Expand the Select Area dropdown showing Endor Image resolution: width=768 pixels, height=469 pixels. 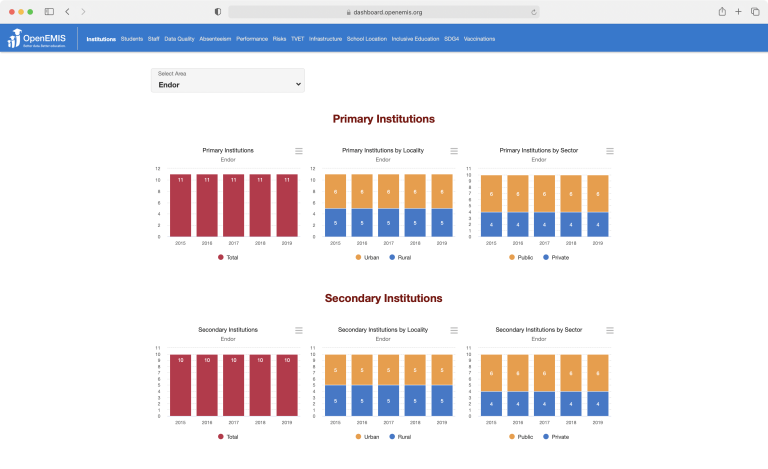coord(228,81)
